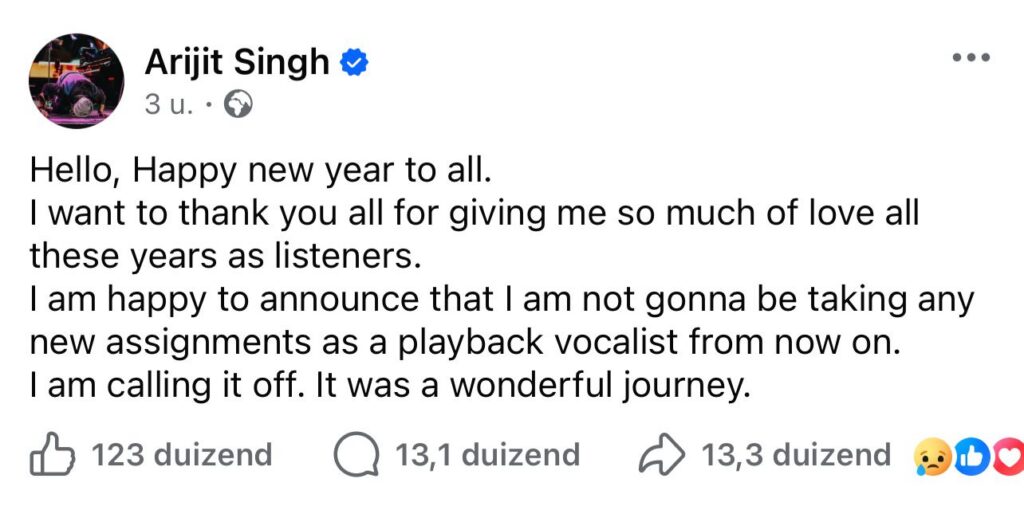View the '123 duizend' likes count
The height and width of the screenshot is (506, 1024).
[x=181, y=456]
